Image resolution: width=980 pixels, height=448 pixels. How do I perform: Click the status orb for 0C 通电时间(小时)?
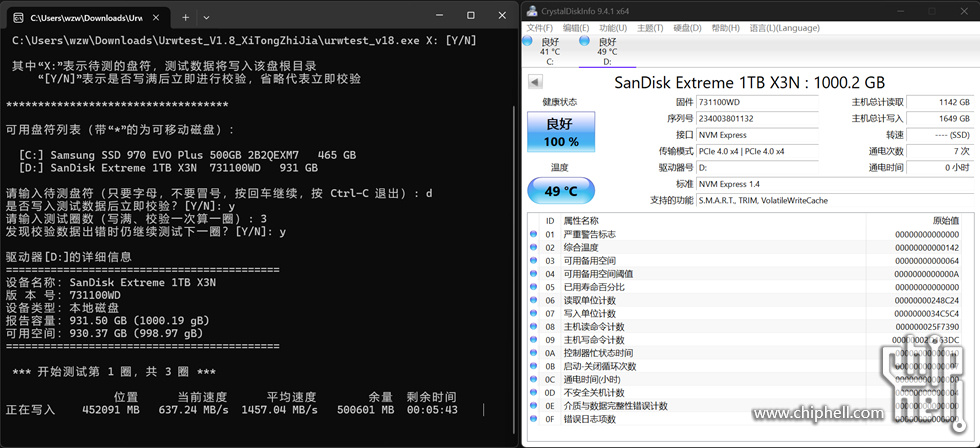pyautogui.click(x=533, y=379)
